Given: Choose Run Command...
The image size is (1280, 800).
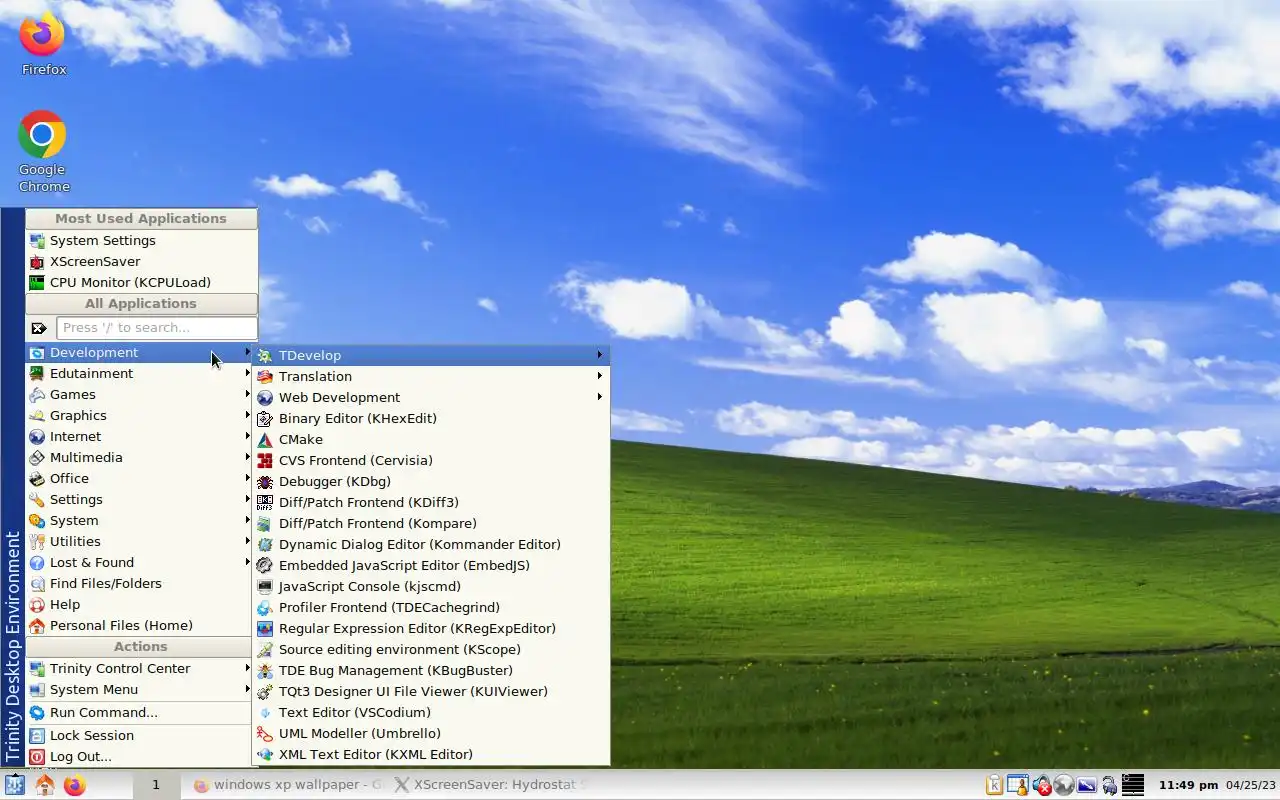Looking at the screenshot, I should click(x=139, y=712).
